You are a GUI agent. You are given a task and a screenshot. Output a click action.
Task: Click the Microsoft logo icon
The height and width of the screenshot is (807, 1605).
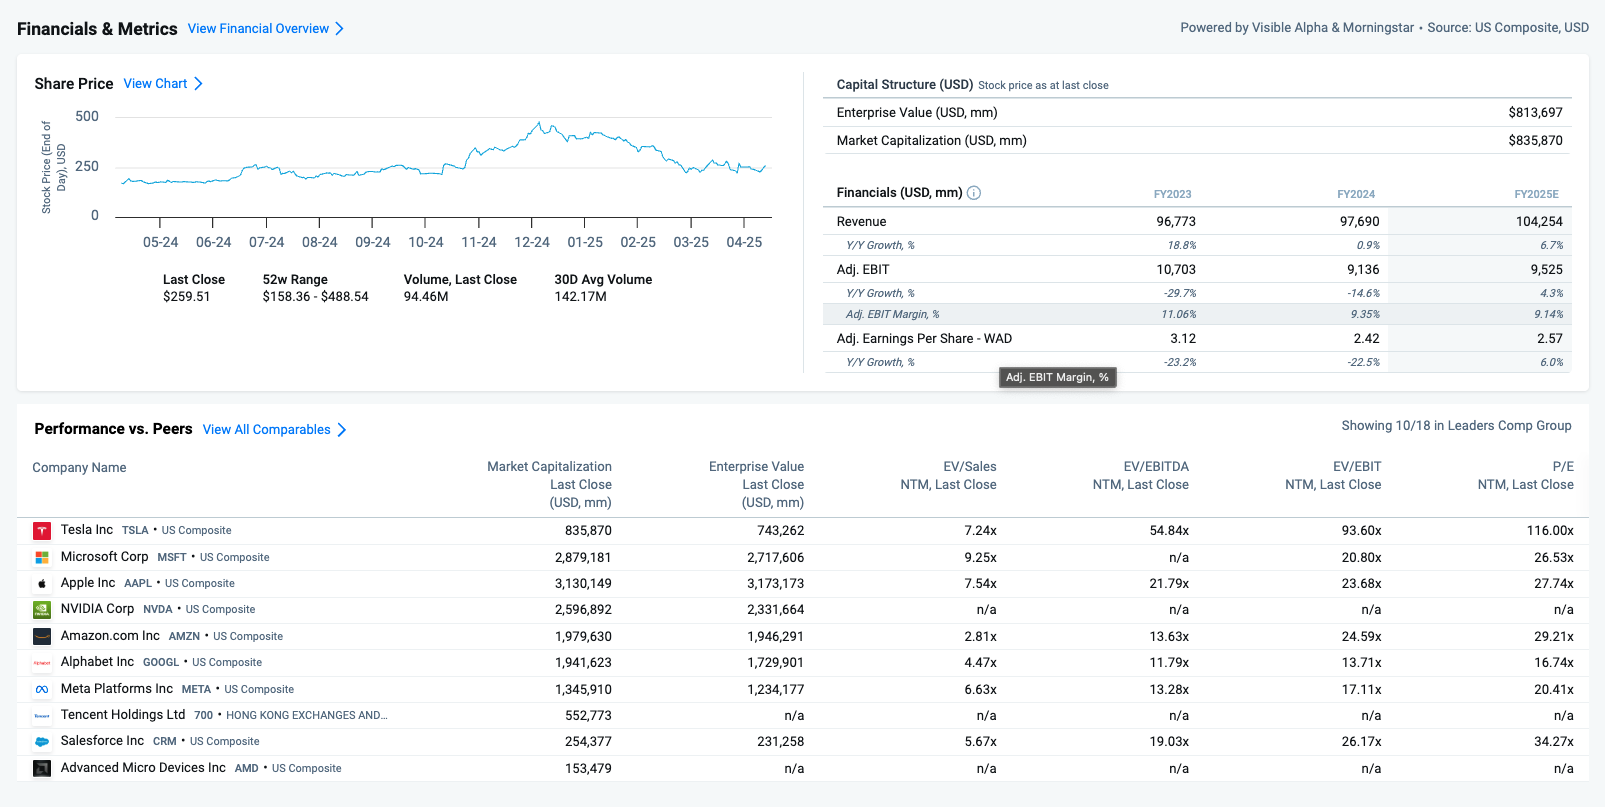click(x=42, y=557)
